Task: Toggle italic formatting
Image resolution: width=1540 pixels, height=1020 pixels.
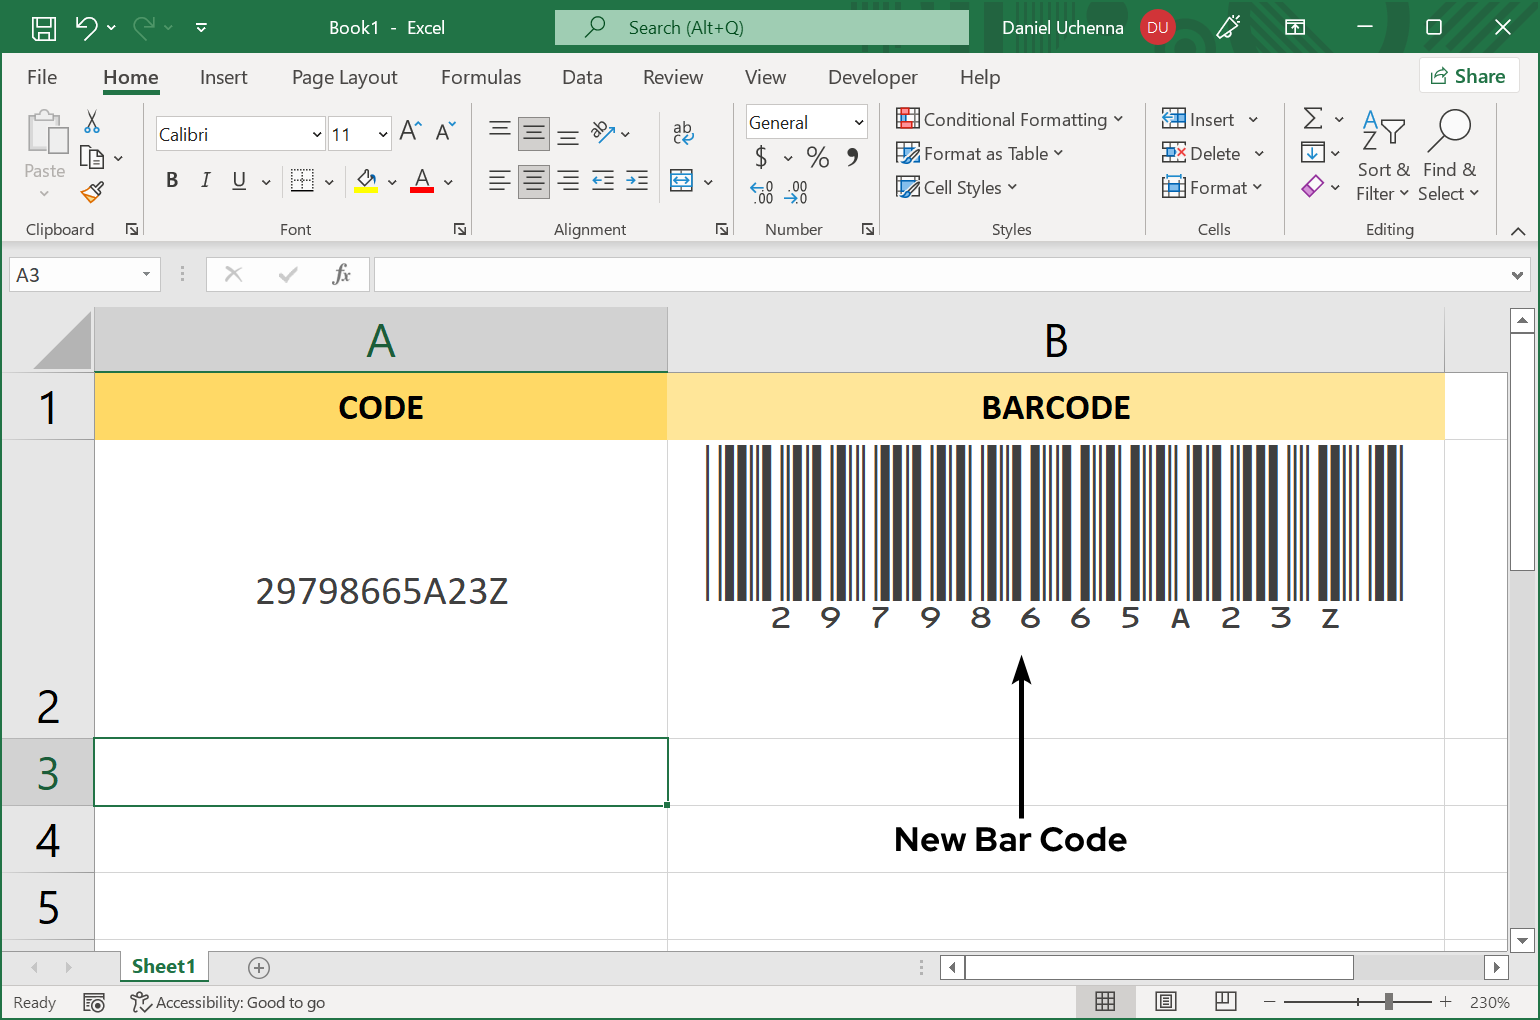Action: tap(205, 180)
